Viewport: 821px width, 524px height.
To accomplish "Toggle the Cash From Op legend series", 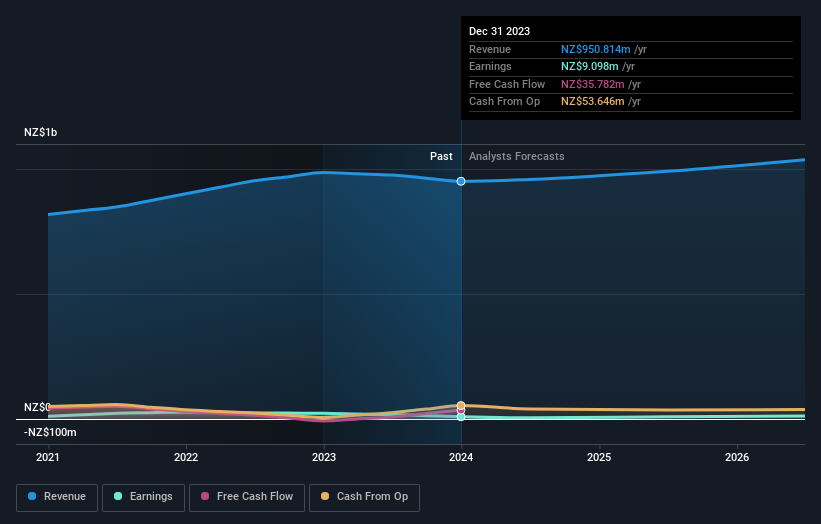I will click(x=364, y=497).
